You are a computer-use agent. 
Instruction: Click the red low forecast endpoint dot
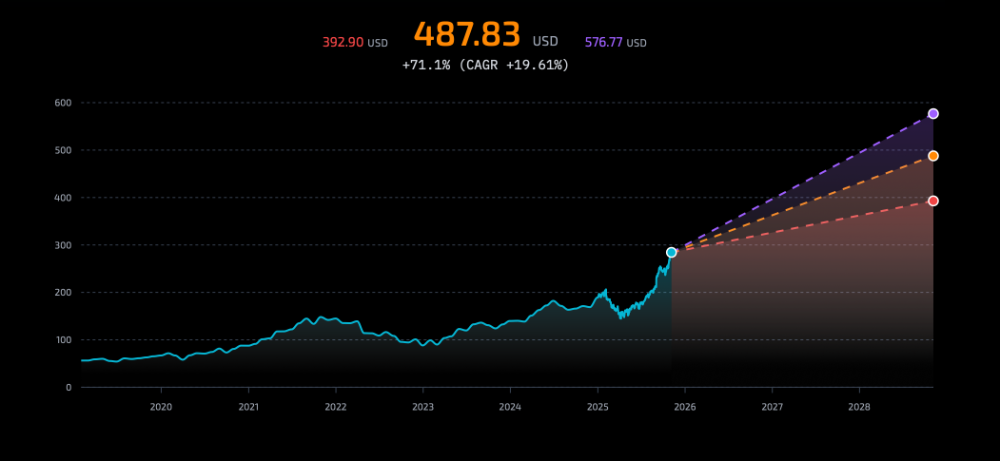[933, 201]
